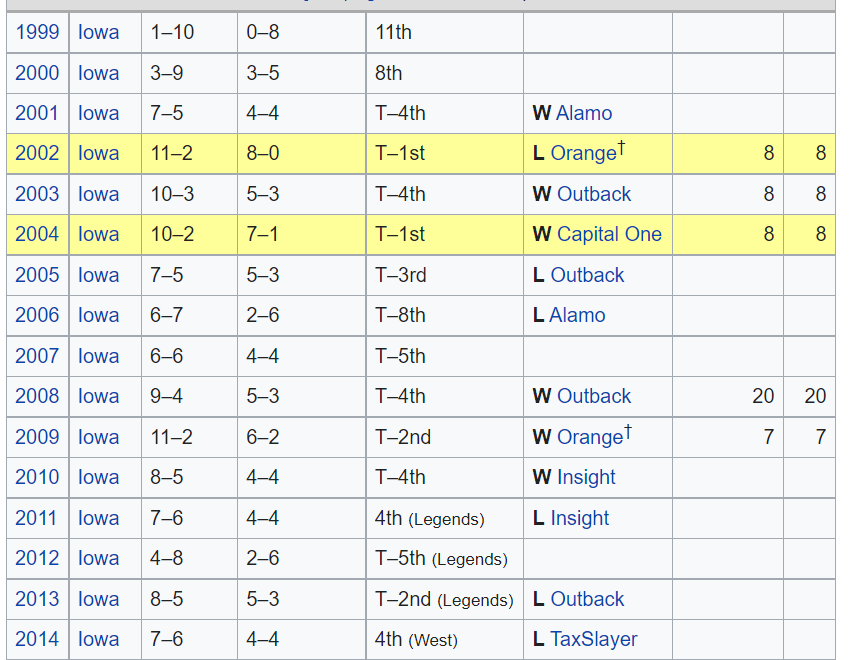Click the 2012 year link
This screenshot has height=660, width=853.
point(37,558)
